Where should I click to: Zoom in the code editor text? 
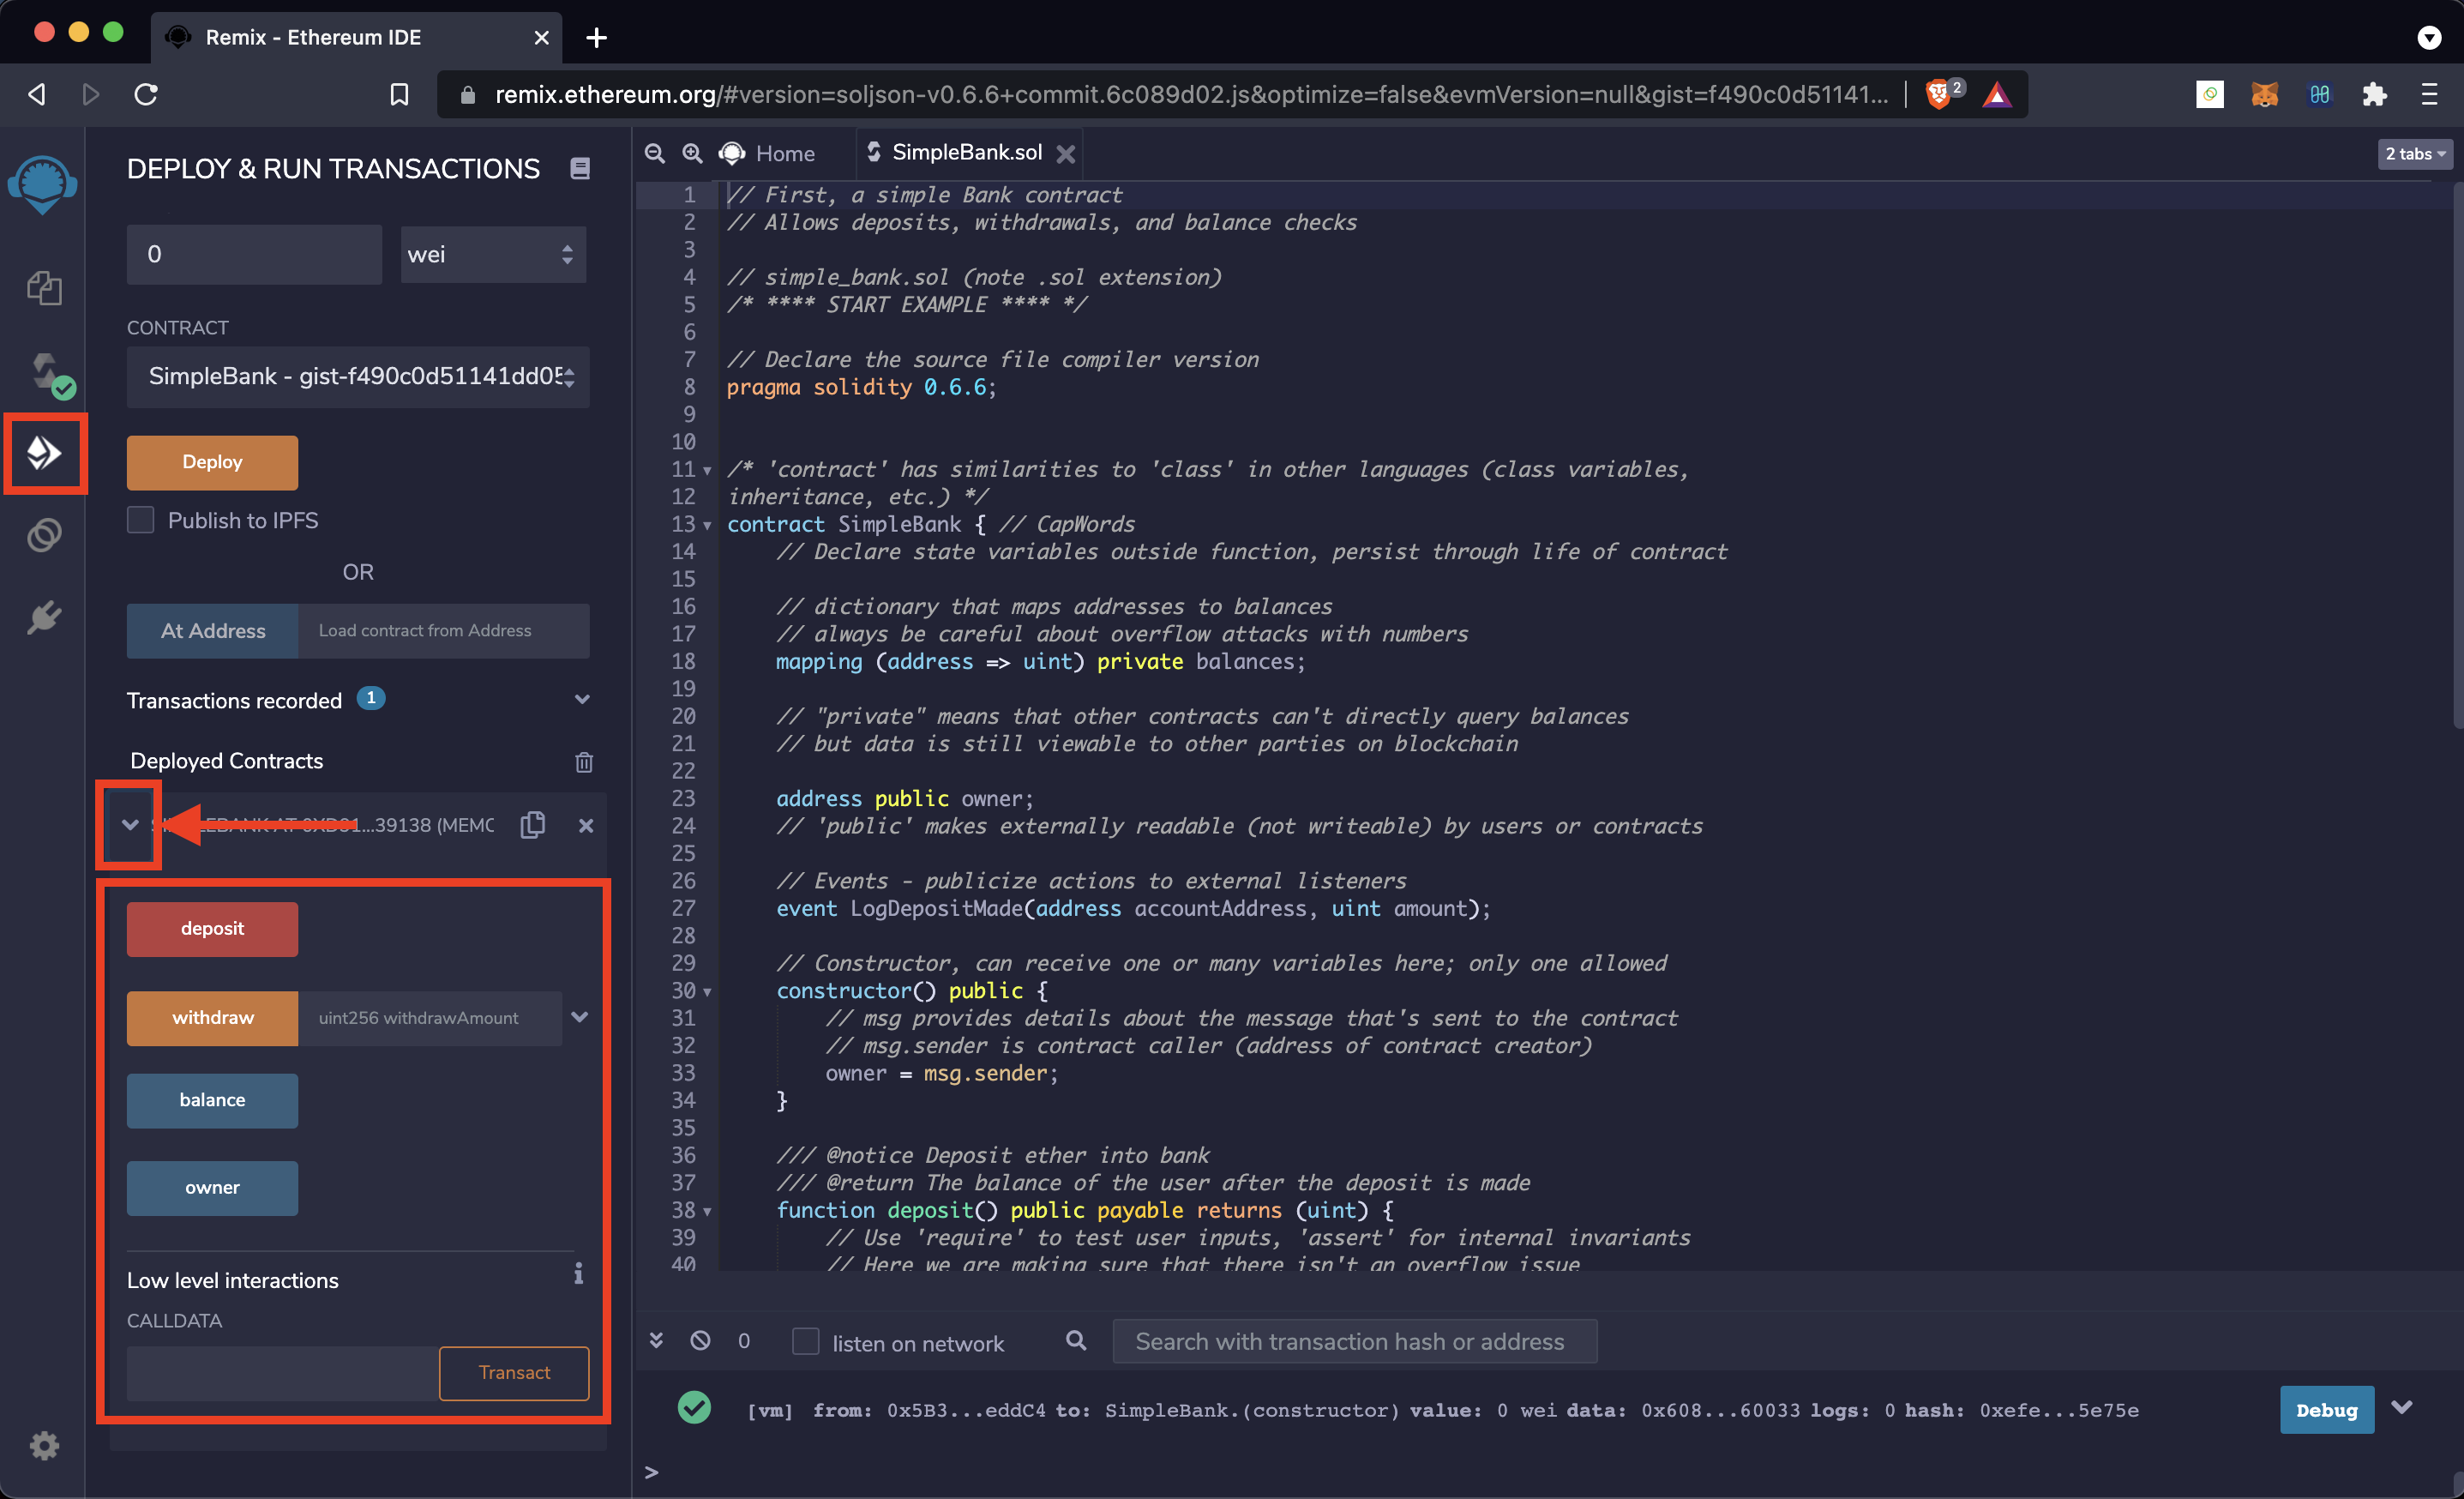(692, 153)
